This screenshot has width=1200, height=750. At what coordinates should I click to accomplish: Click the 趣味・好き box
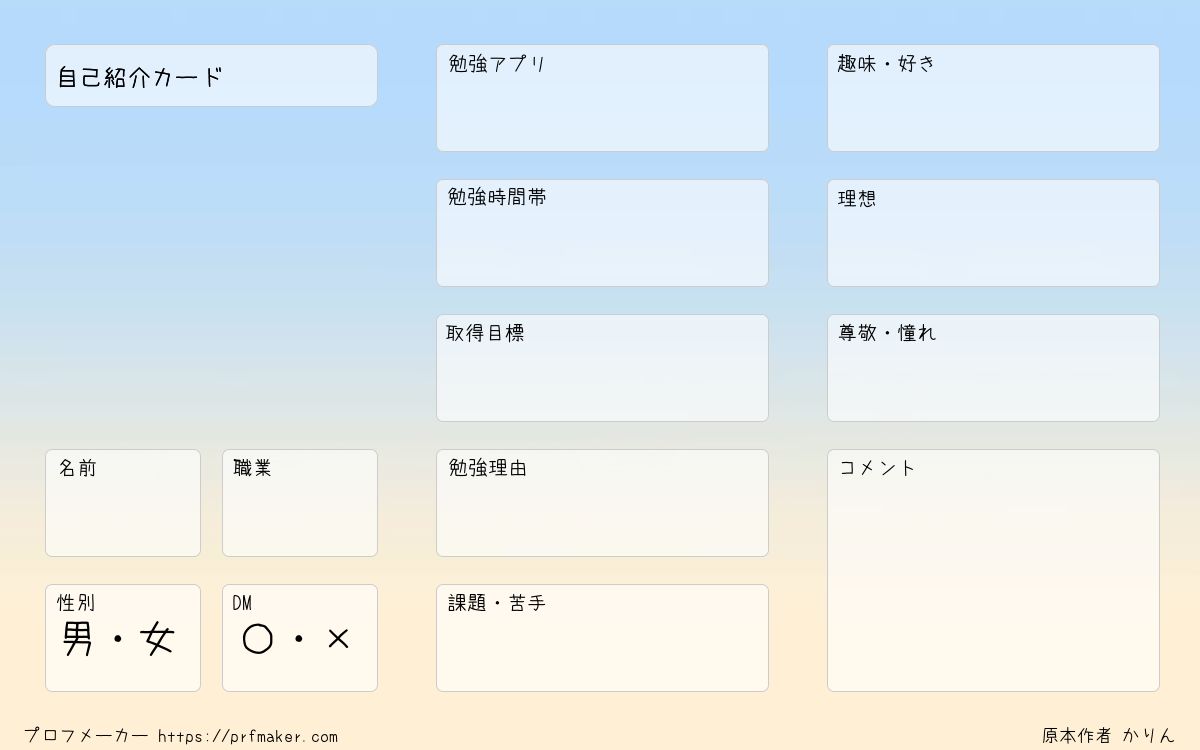(x=993, y=98)
